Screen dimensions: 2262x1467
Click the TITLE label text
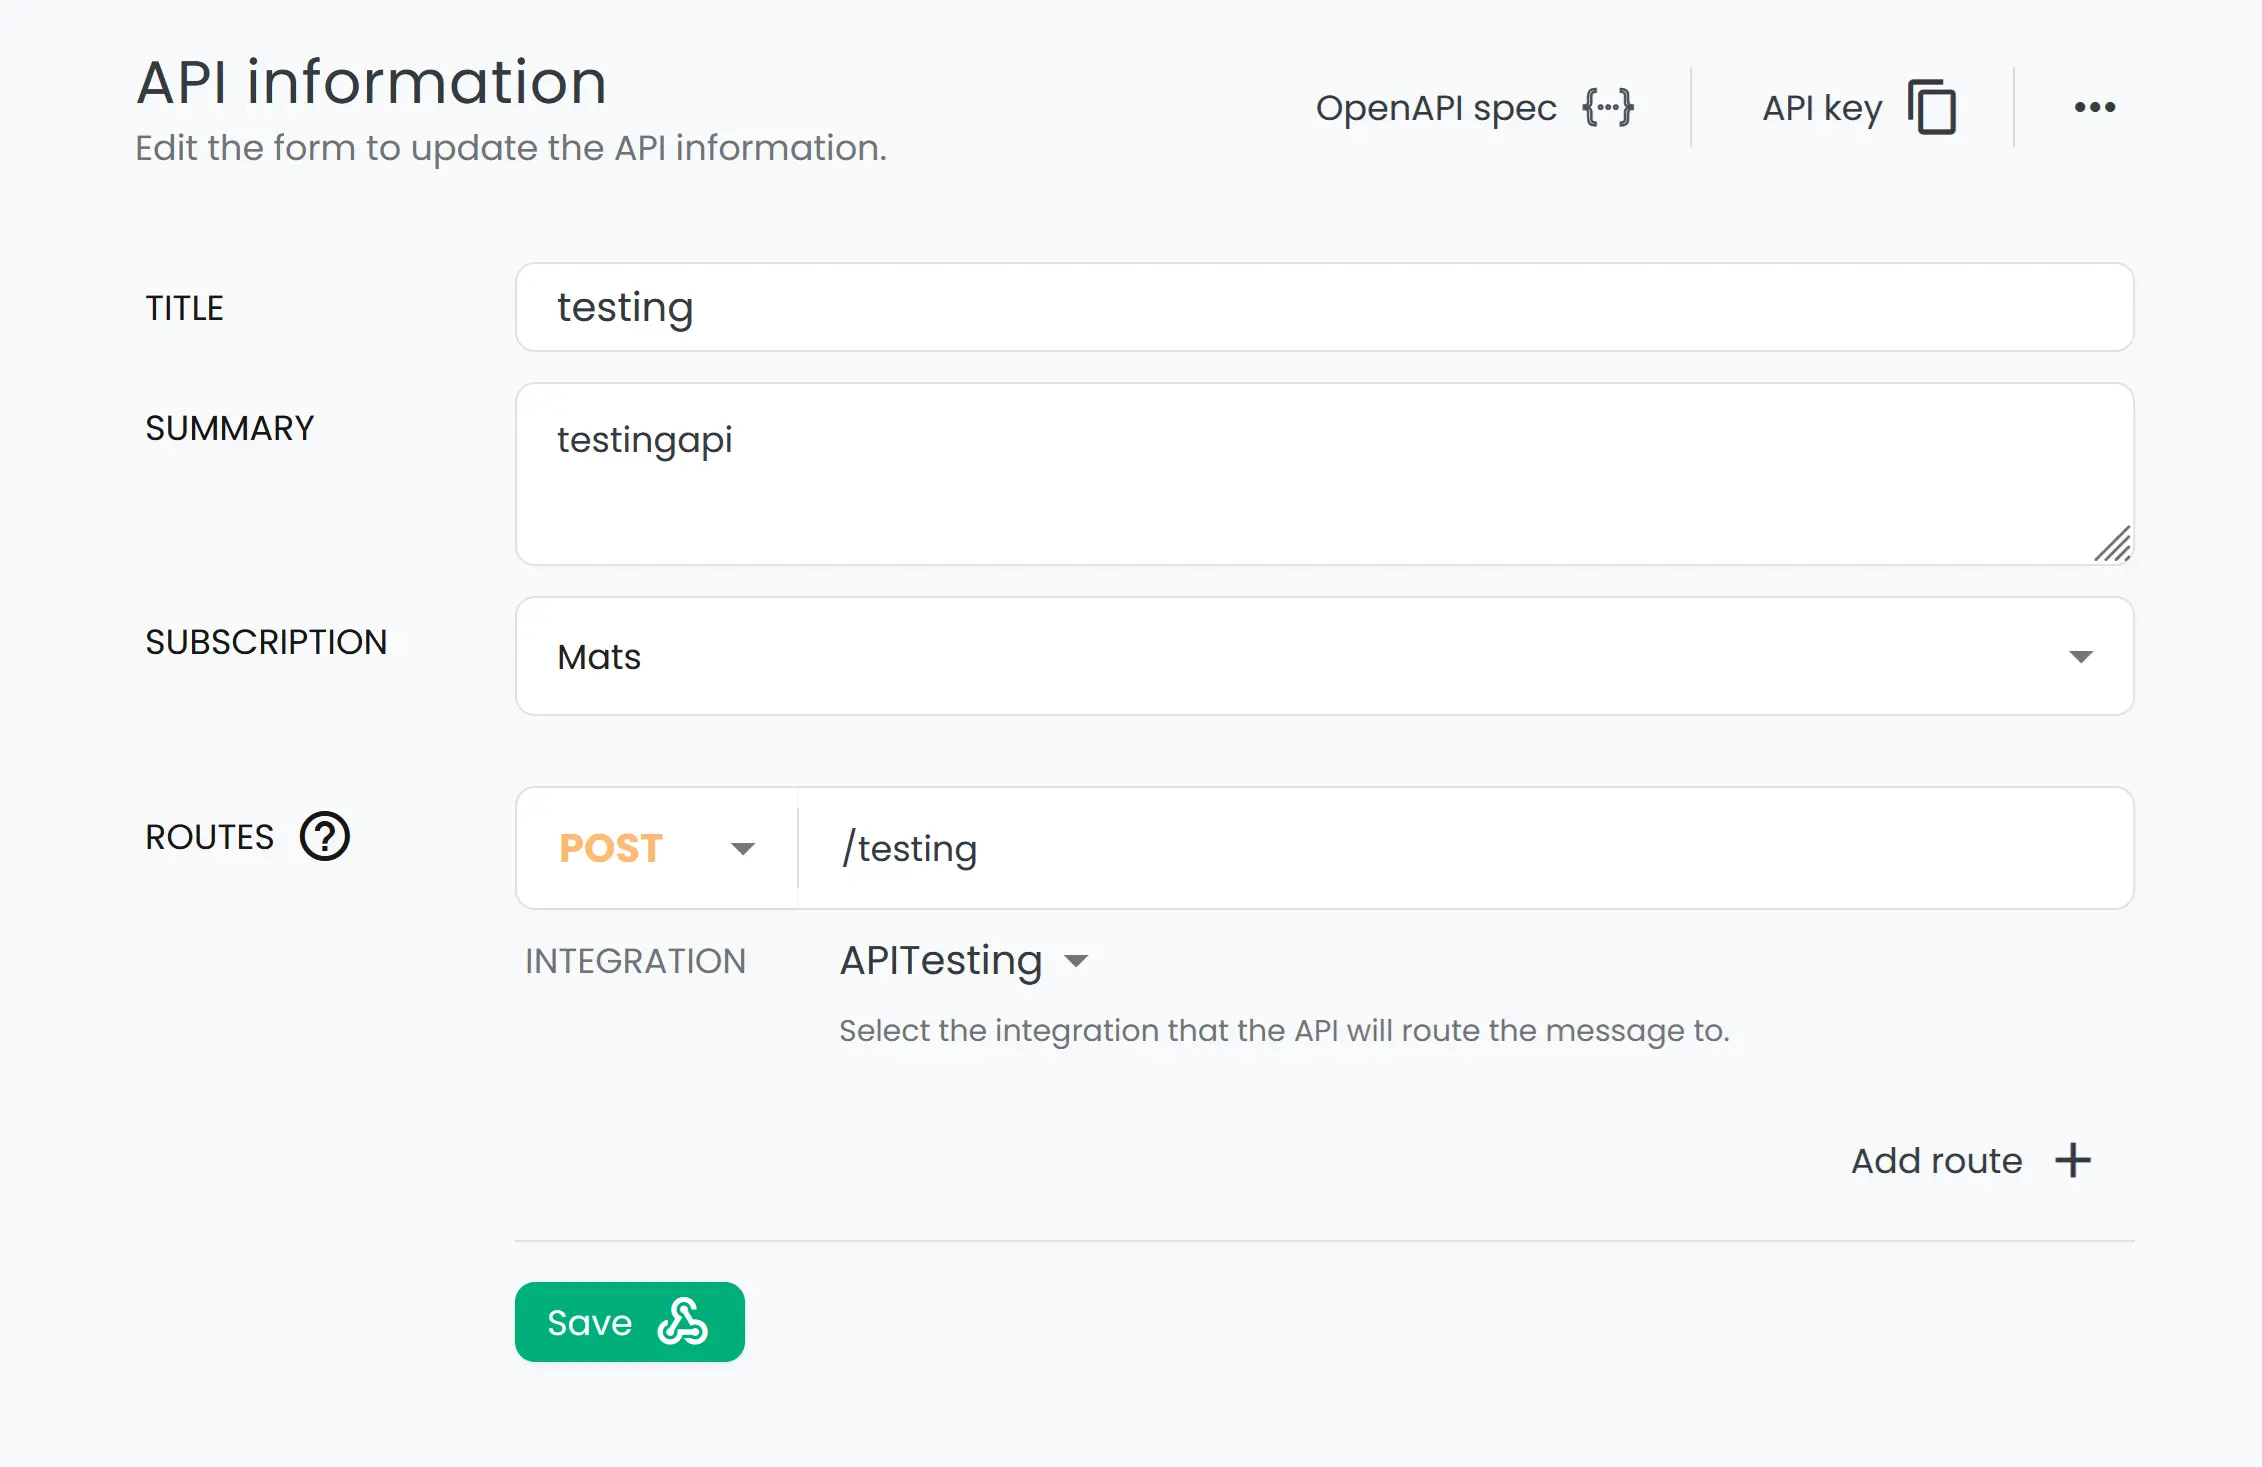point(185,308)
